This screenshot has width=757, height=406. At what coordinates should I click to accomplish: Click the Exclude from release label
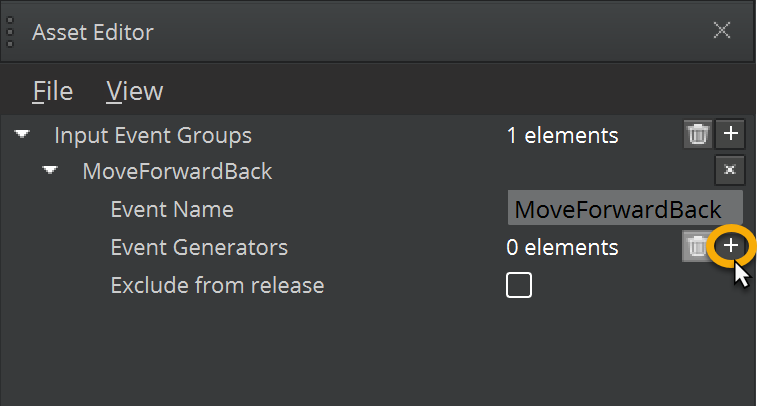217,286
